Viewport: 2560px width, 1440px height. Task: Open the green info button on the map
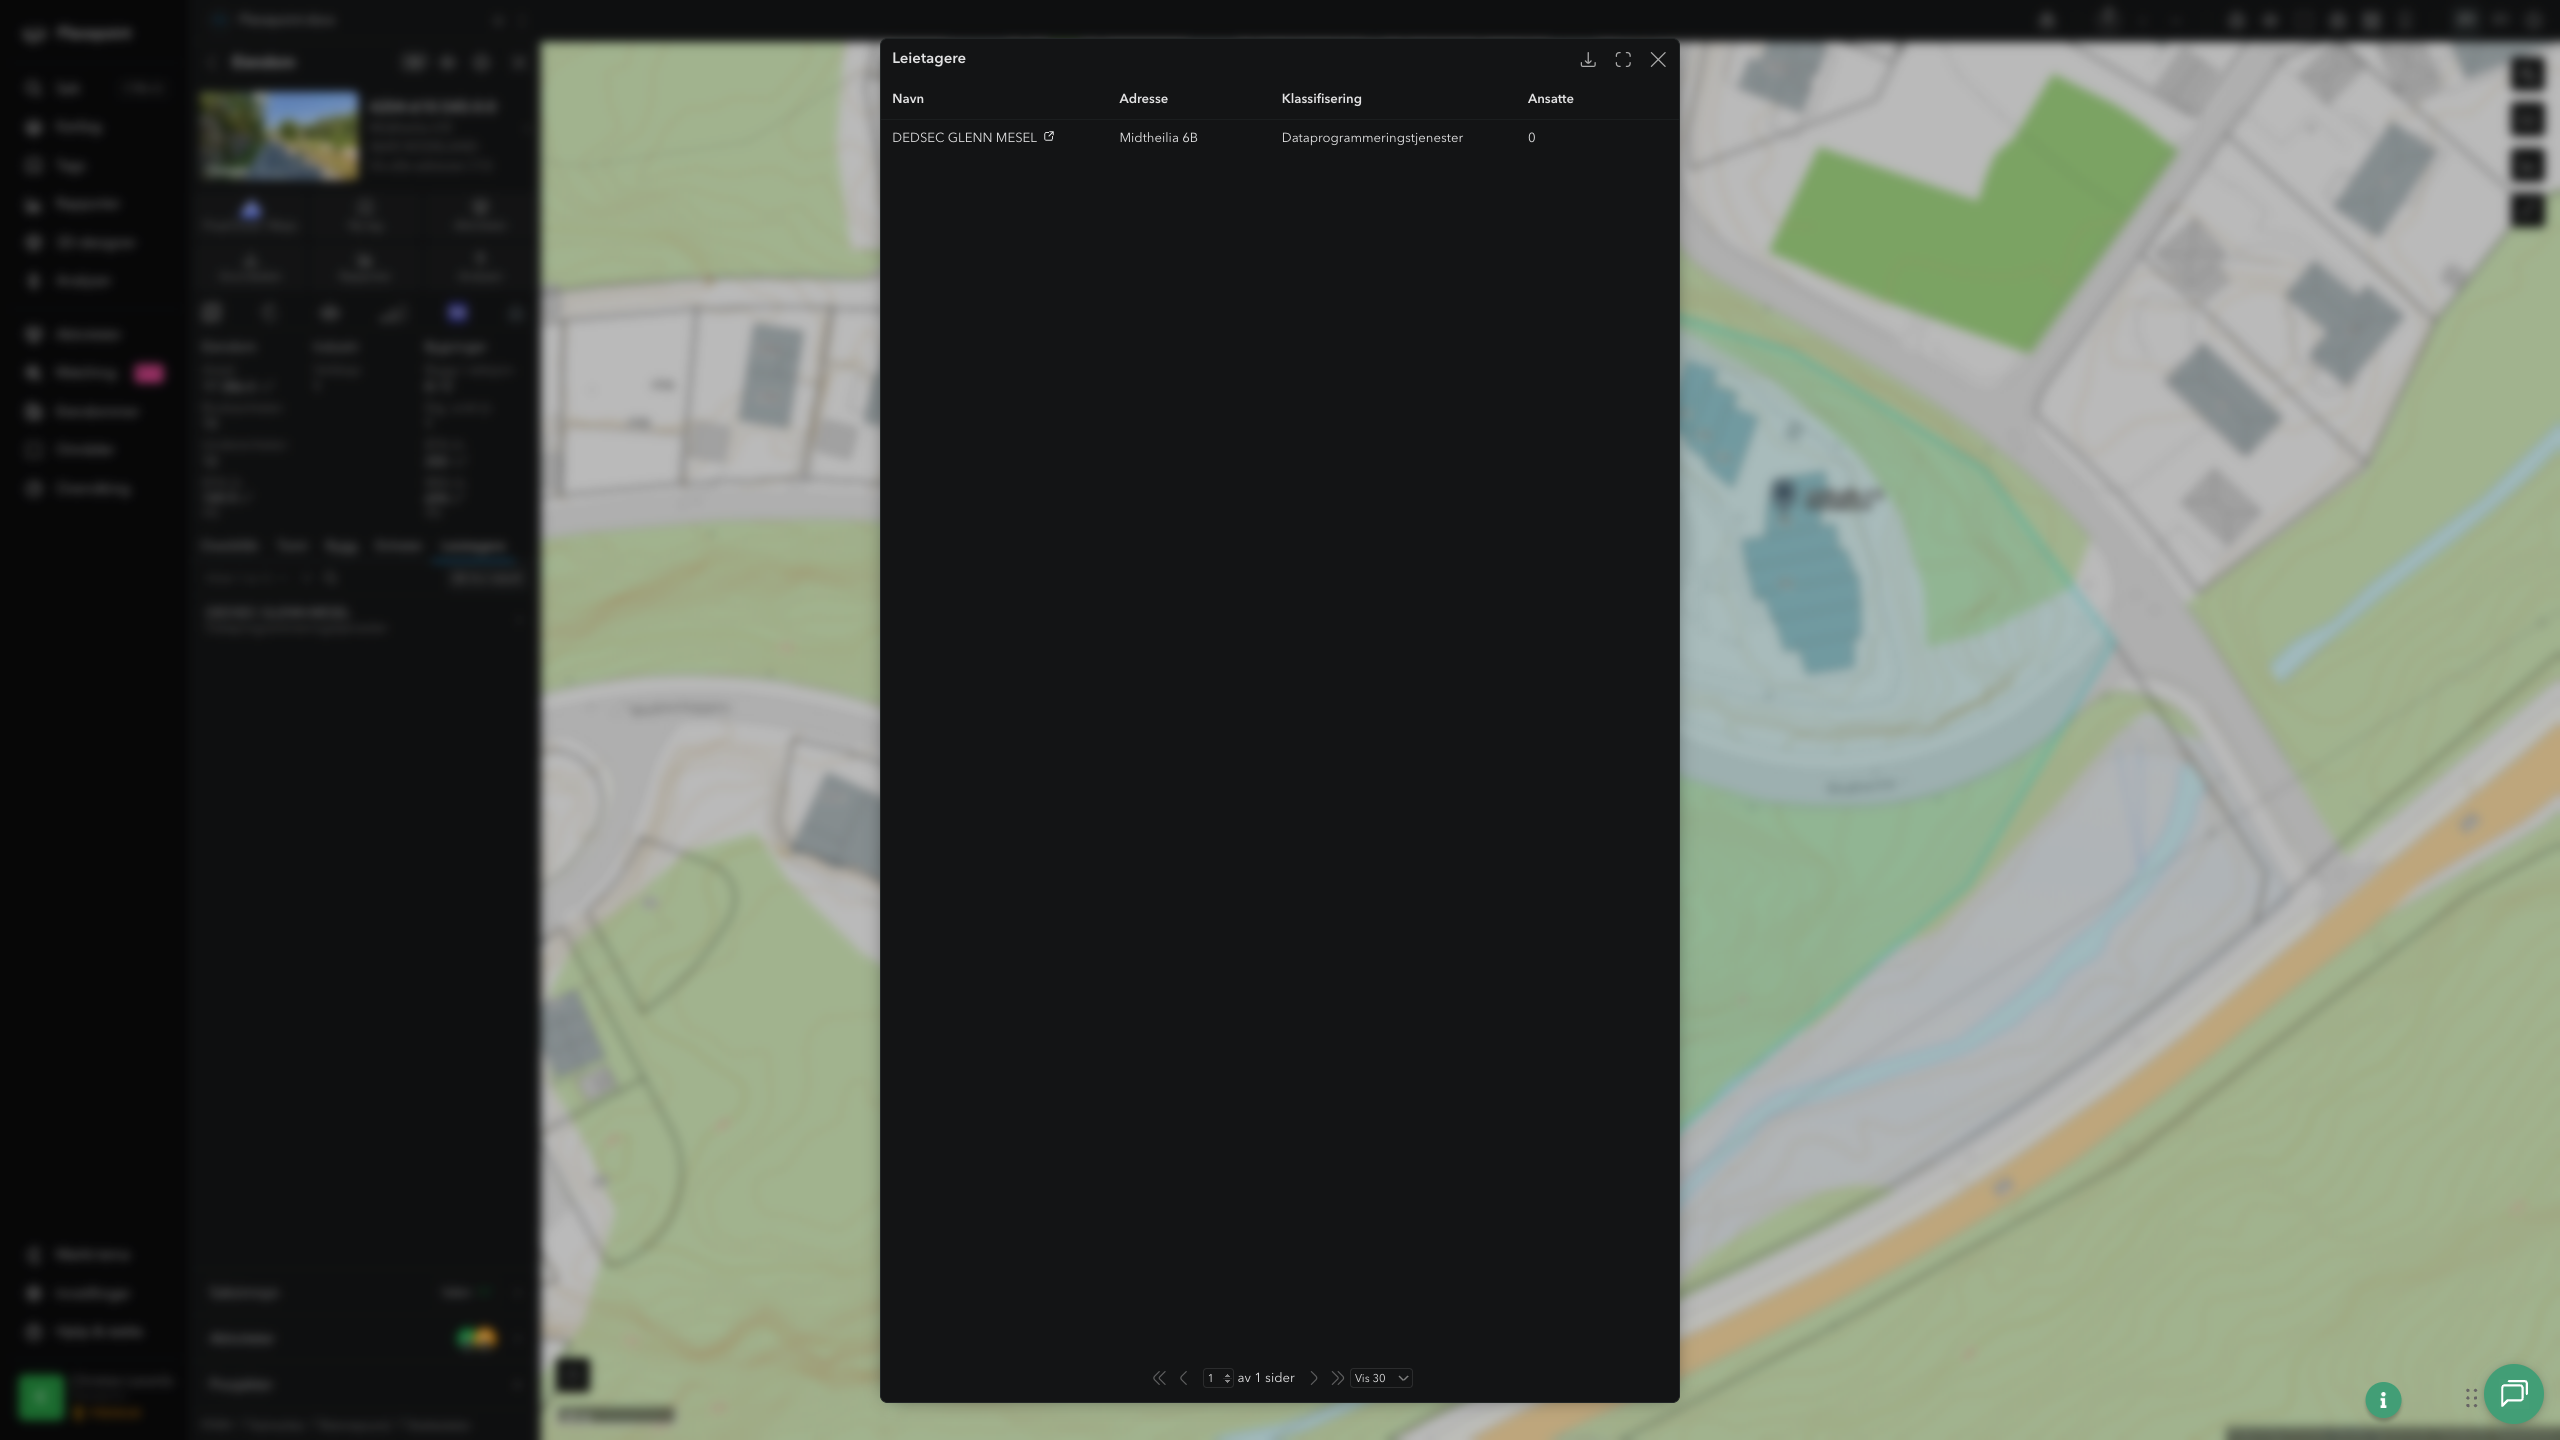[2383, 1400]
